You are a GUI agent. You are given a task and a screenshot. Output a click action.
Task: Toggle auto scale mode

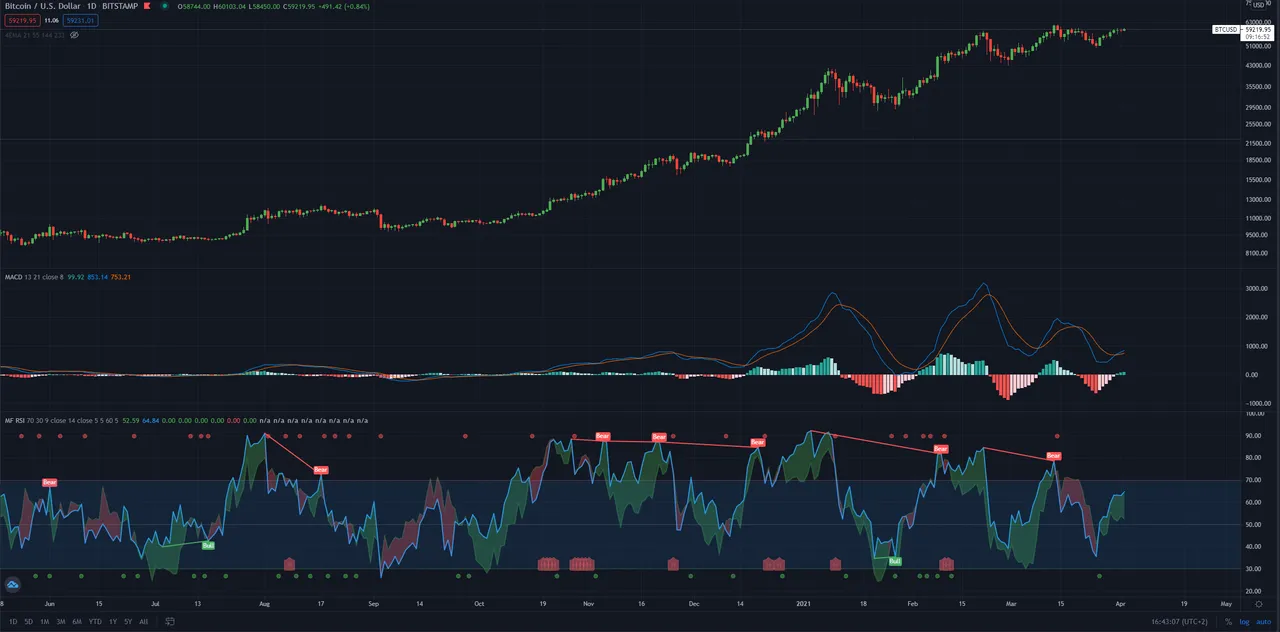(1264, 621)
